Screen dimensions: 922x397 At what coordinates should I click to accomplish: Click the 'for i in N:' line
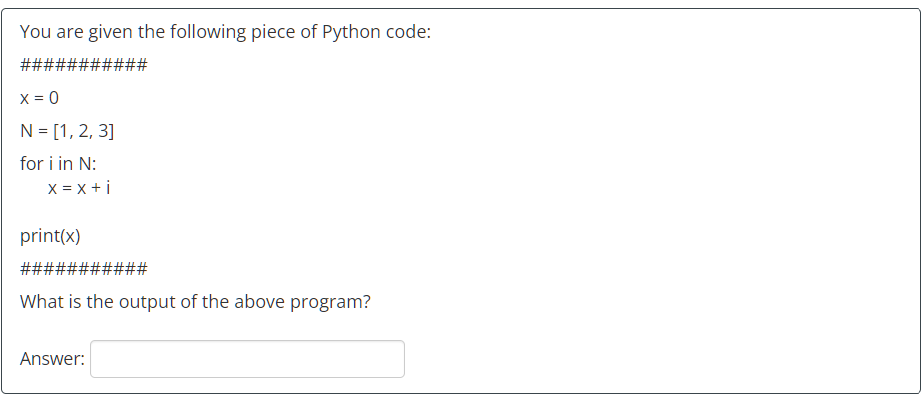(58, 163)
